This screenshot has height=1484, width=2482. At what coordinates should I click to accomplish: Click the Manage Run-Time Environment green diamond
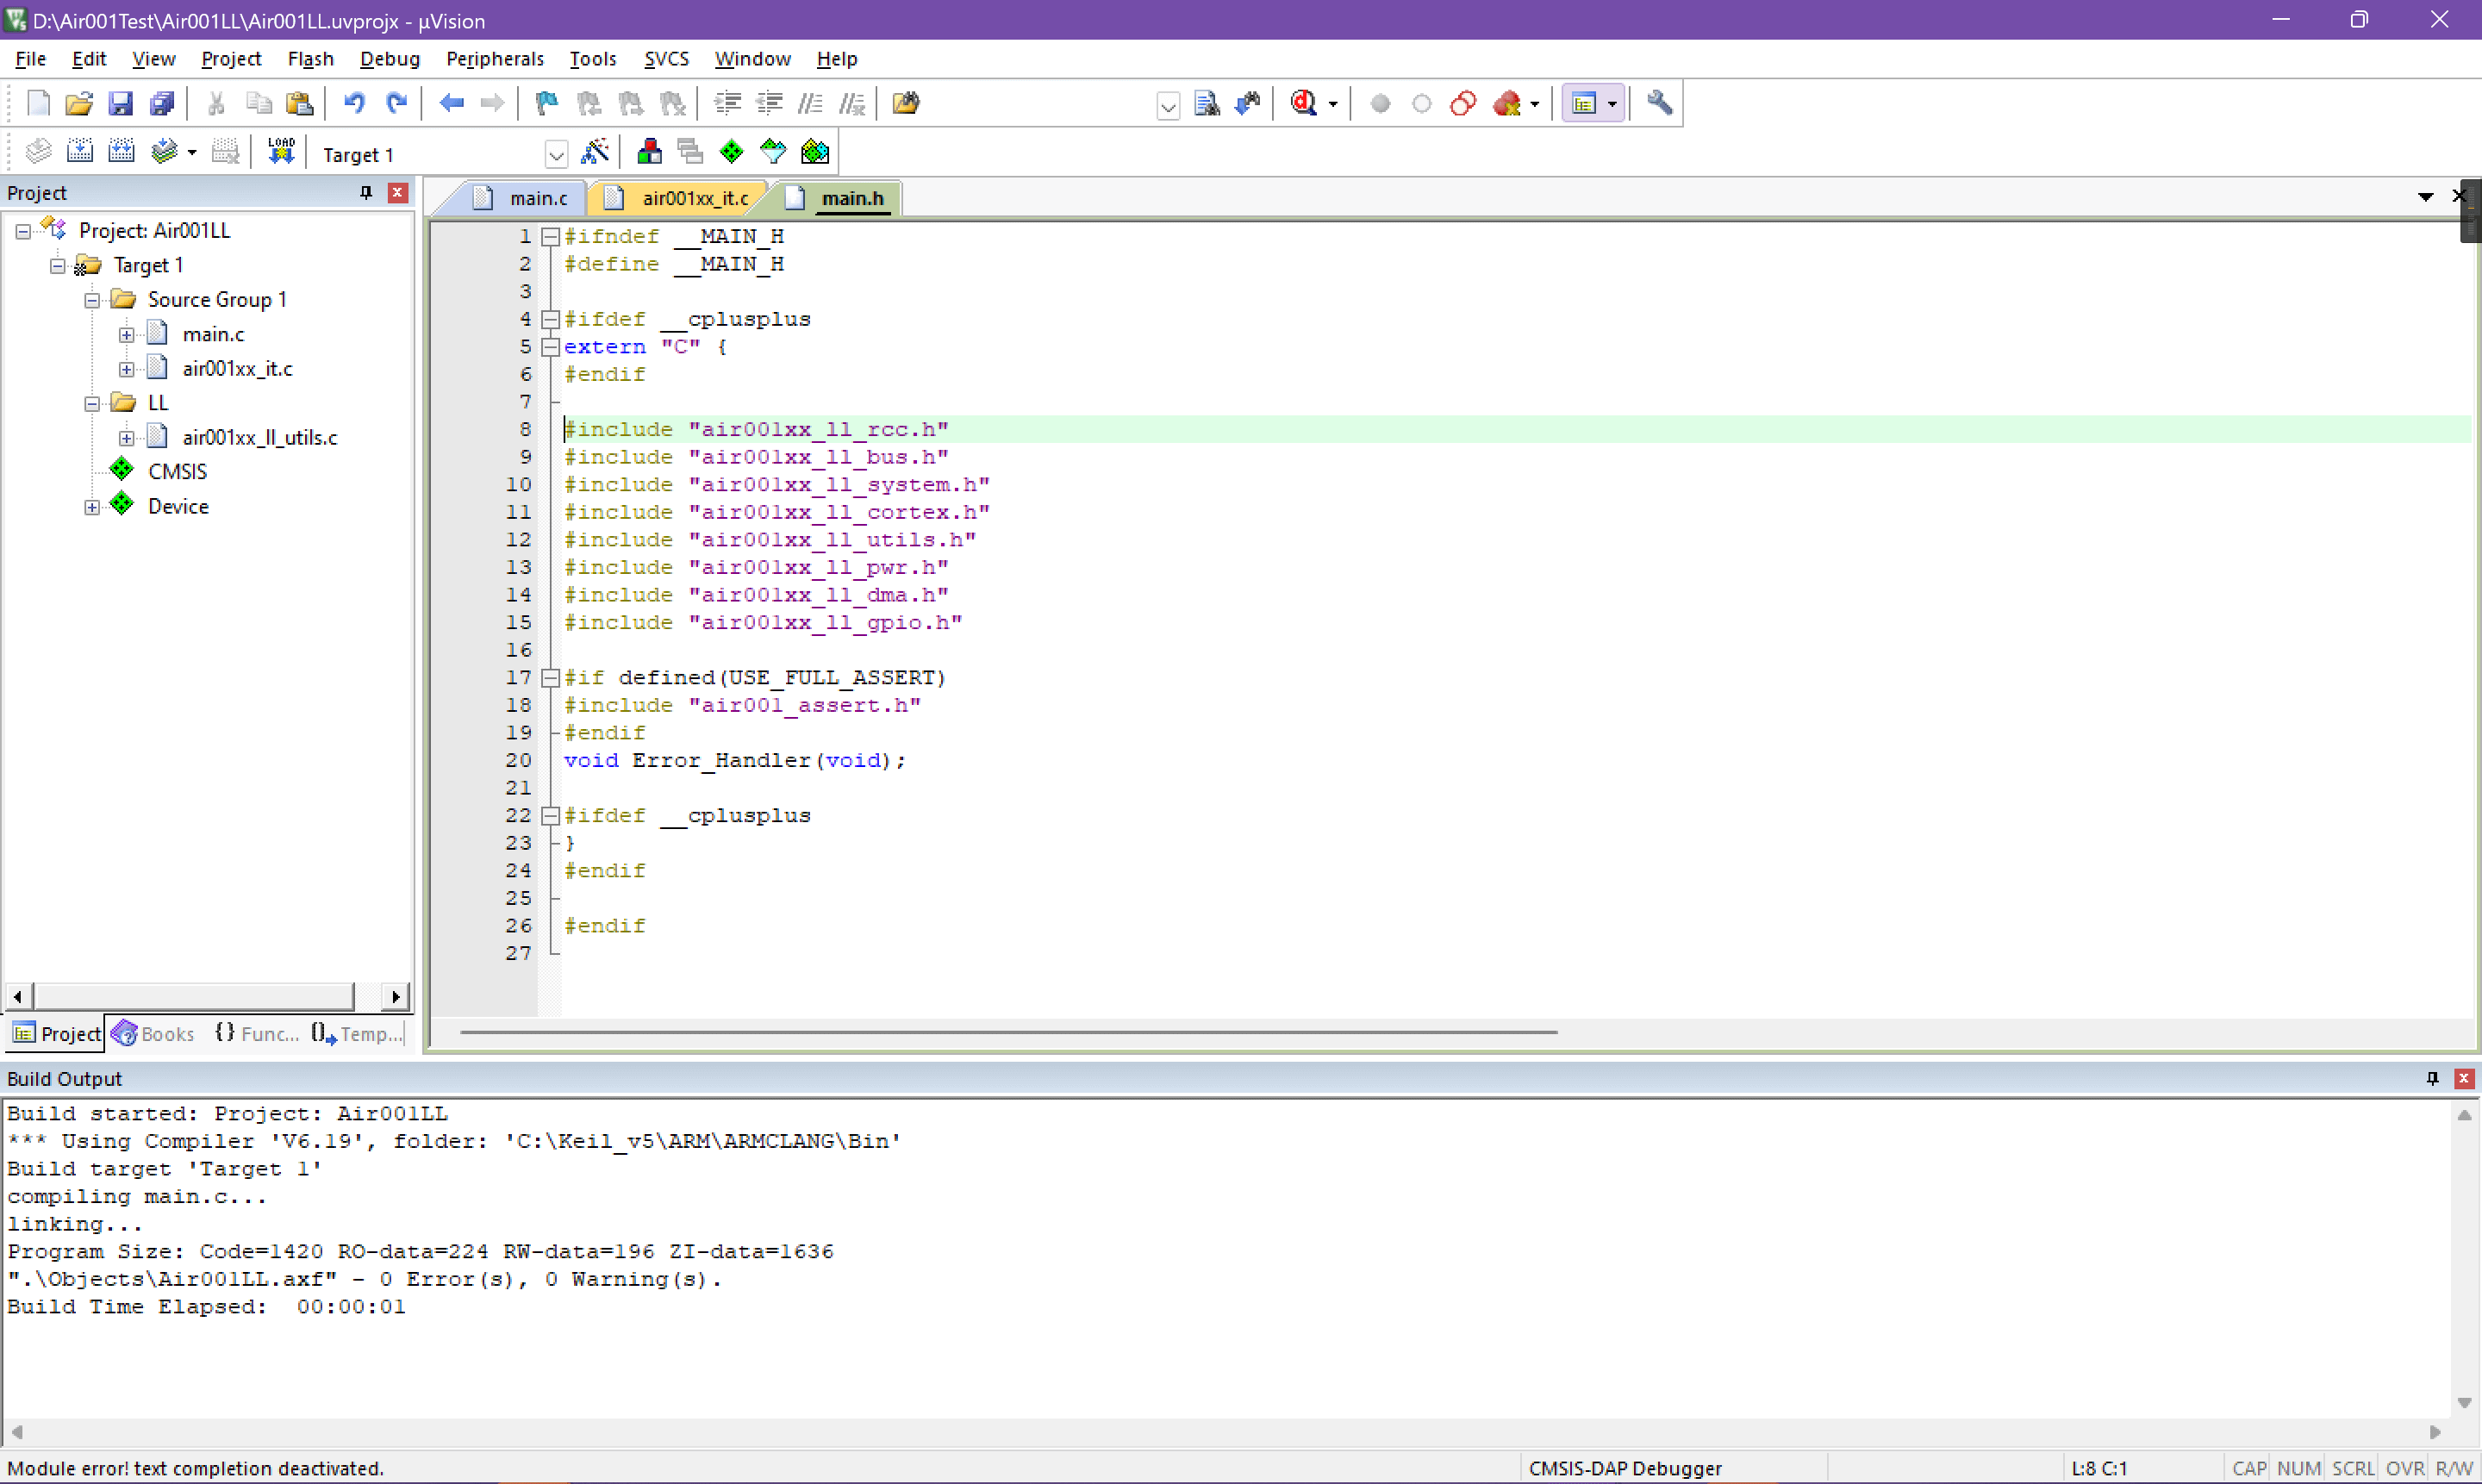(732, 152)
